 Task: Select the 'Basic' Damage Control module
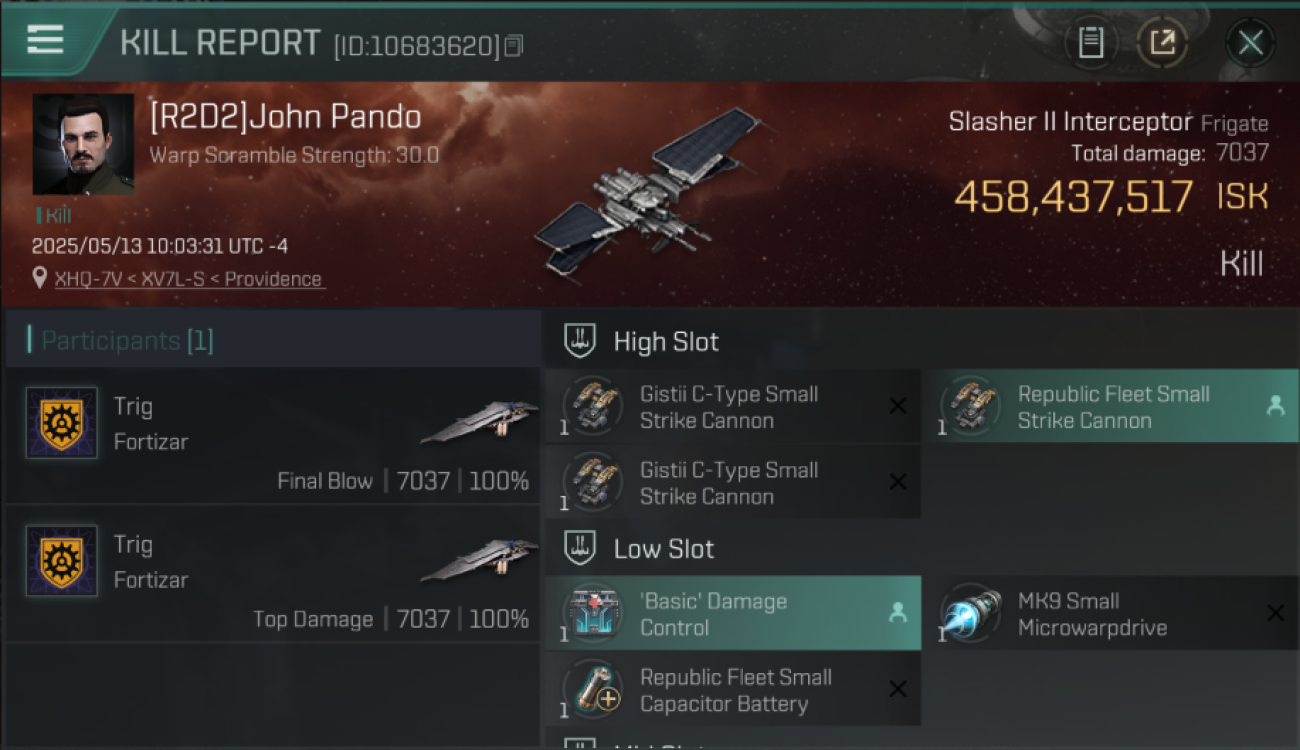pyautogui.click(x=733, y=614)
